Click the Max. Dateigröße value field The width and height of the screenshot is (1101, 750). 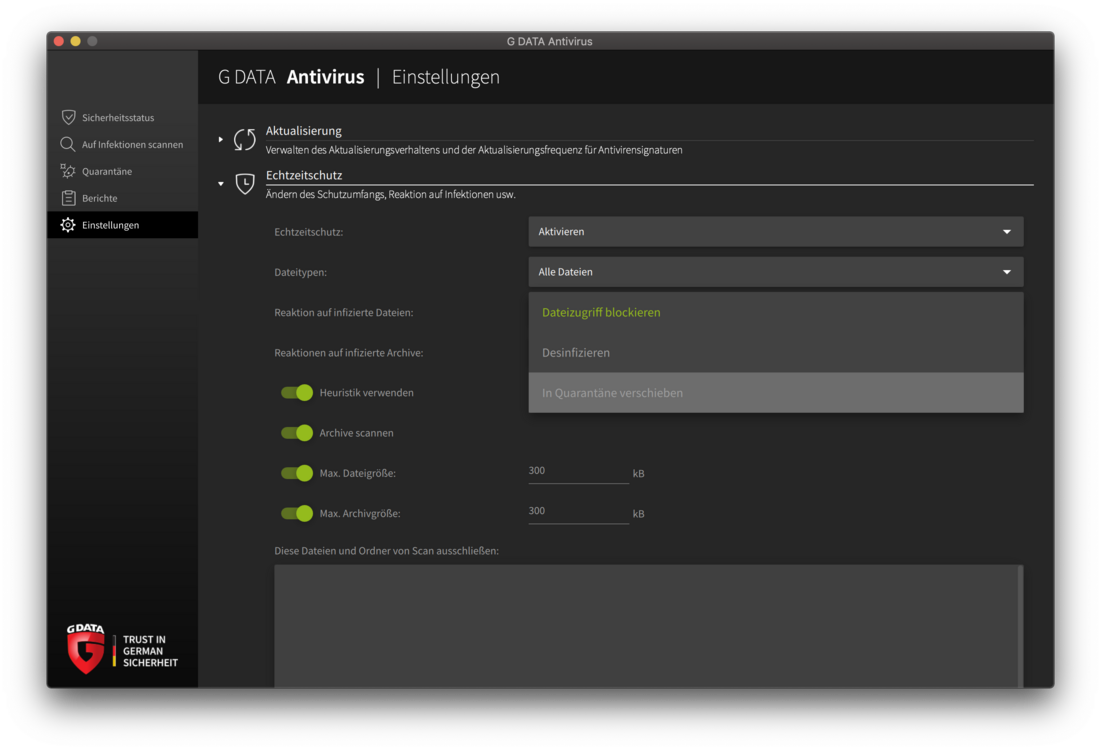coord(579,473)
